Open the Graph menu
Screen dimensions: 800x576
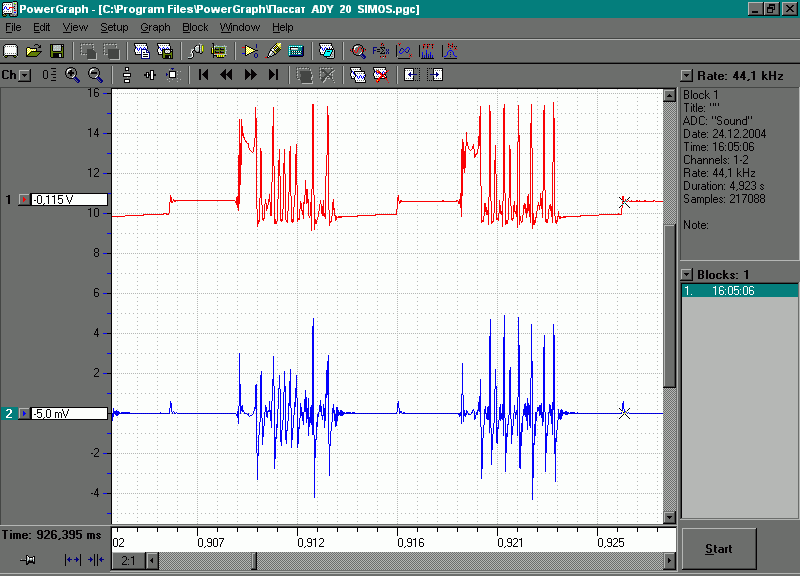155,28
